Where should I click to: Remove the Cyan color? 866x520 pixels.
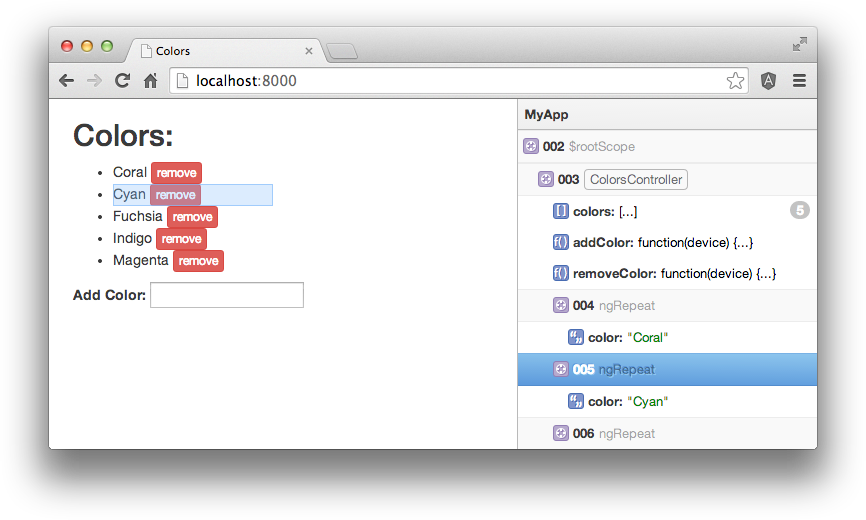point(175,195)
